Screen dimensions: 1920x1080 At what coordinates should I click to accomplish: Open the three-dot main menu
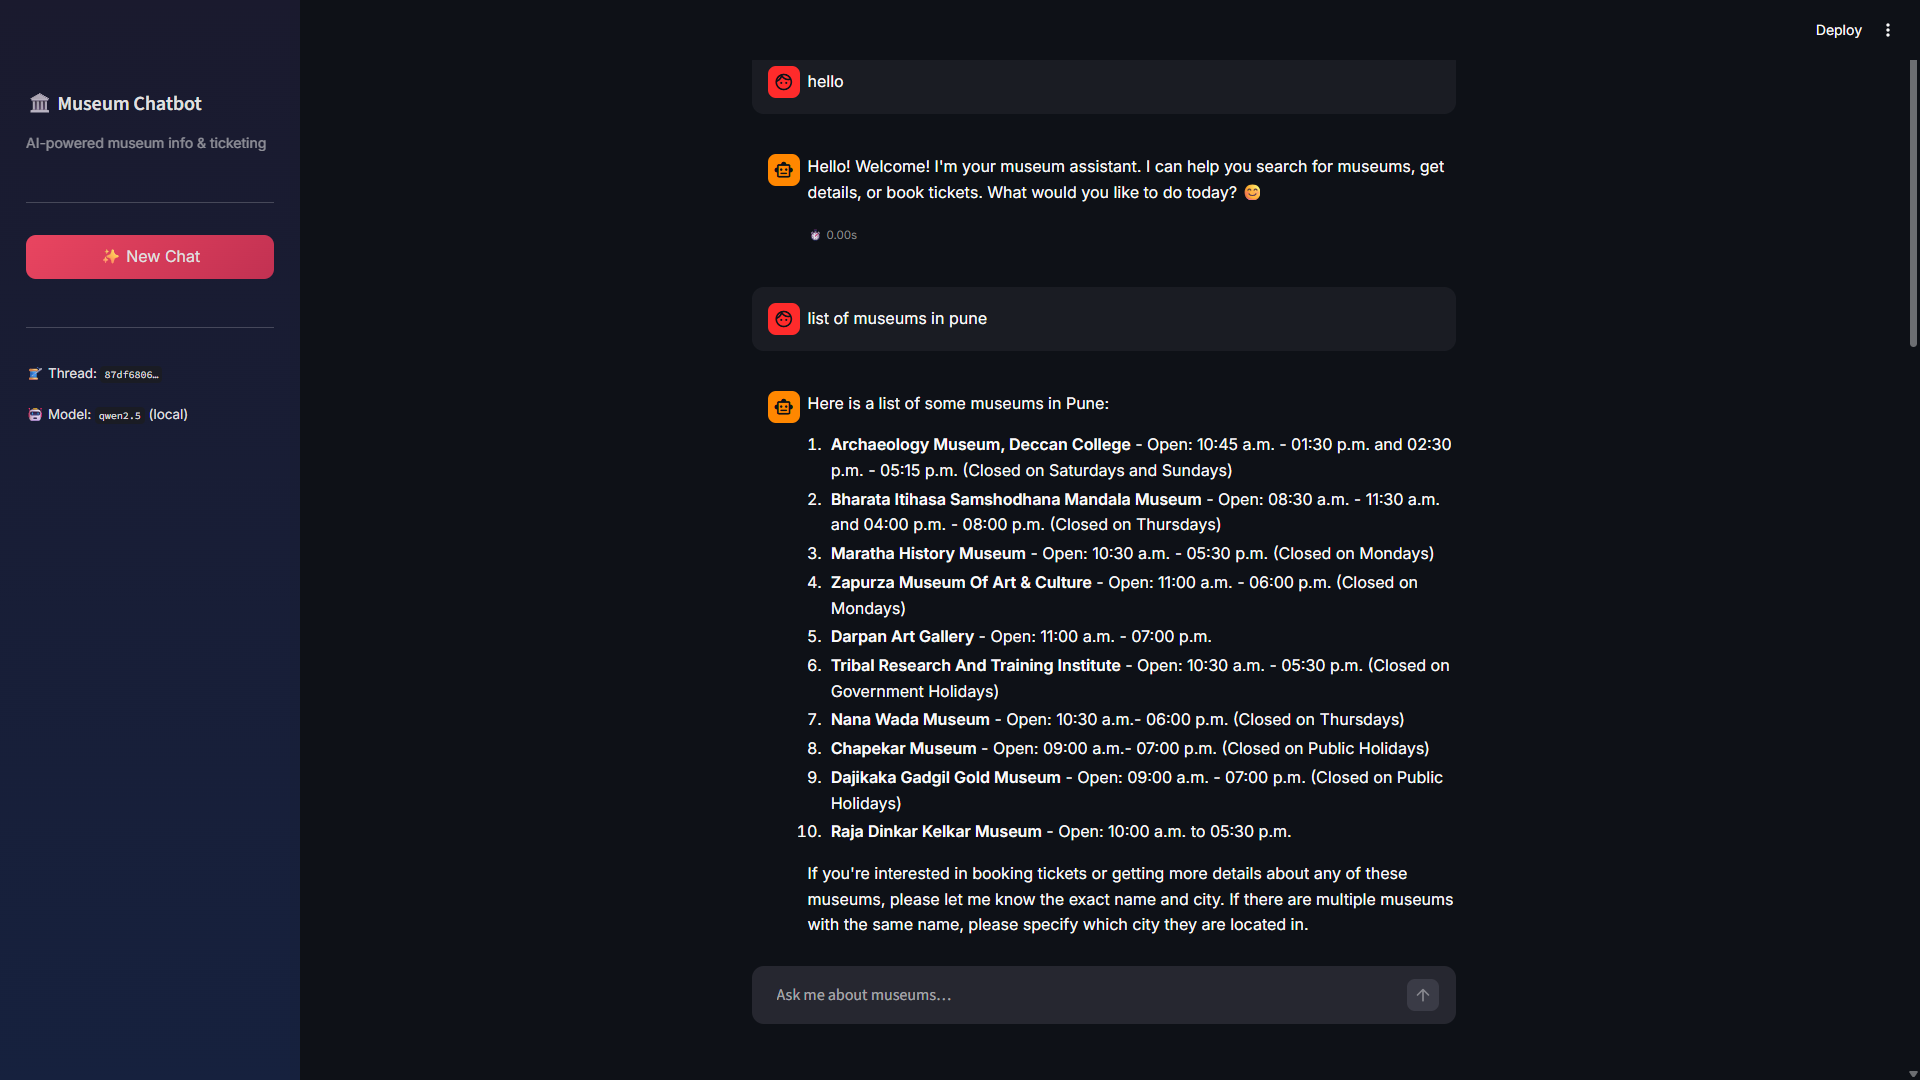[x=1888, y=30]
